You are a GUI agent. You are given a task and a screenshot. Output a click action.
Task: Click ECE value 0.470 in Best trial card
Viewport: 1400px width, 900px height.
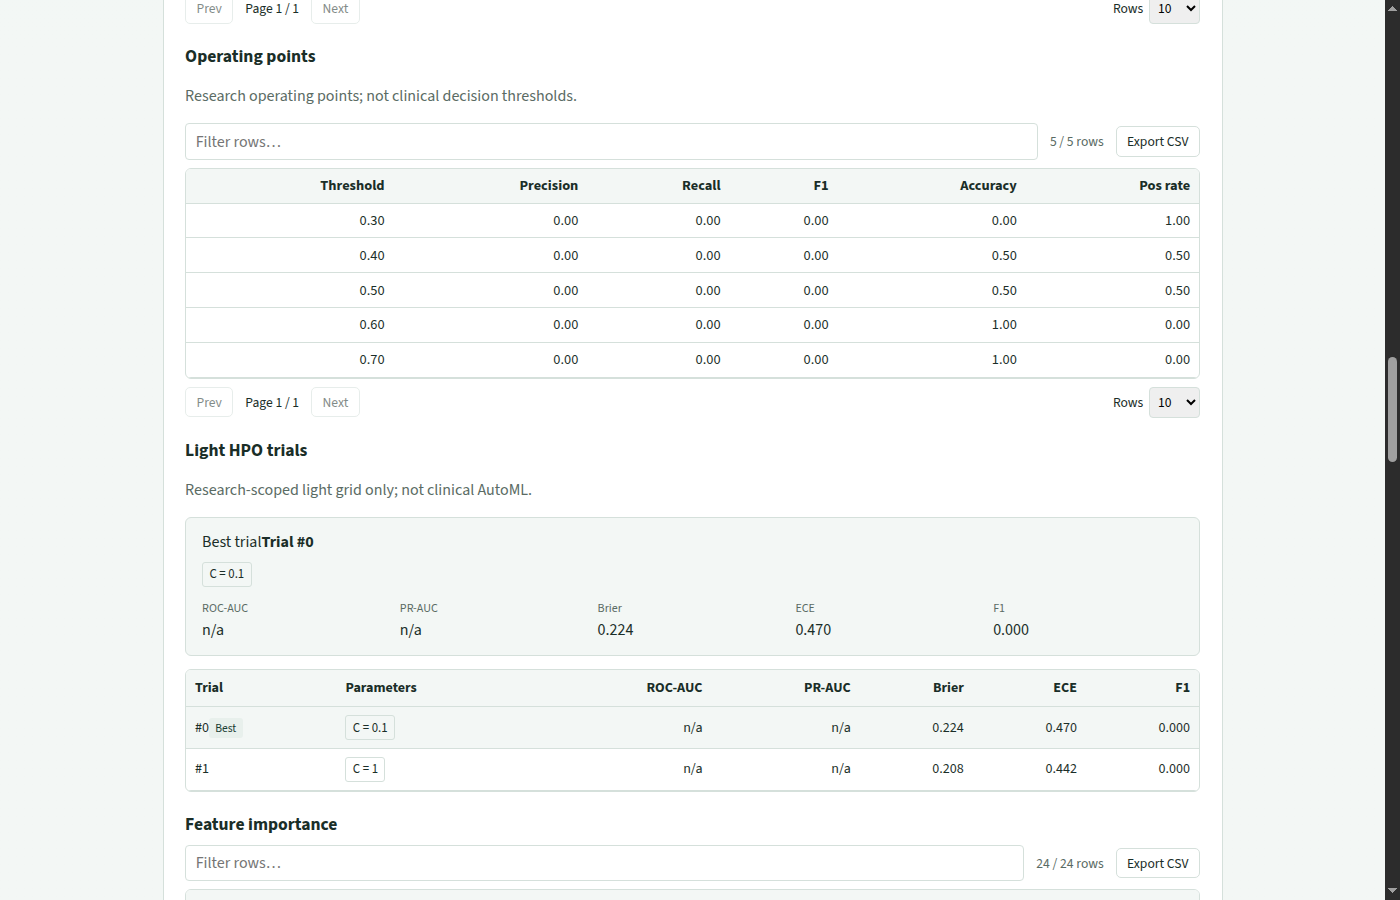tap(813, 630)
